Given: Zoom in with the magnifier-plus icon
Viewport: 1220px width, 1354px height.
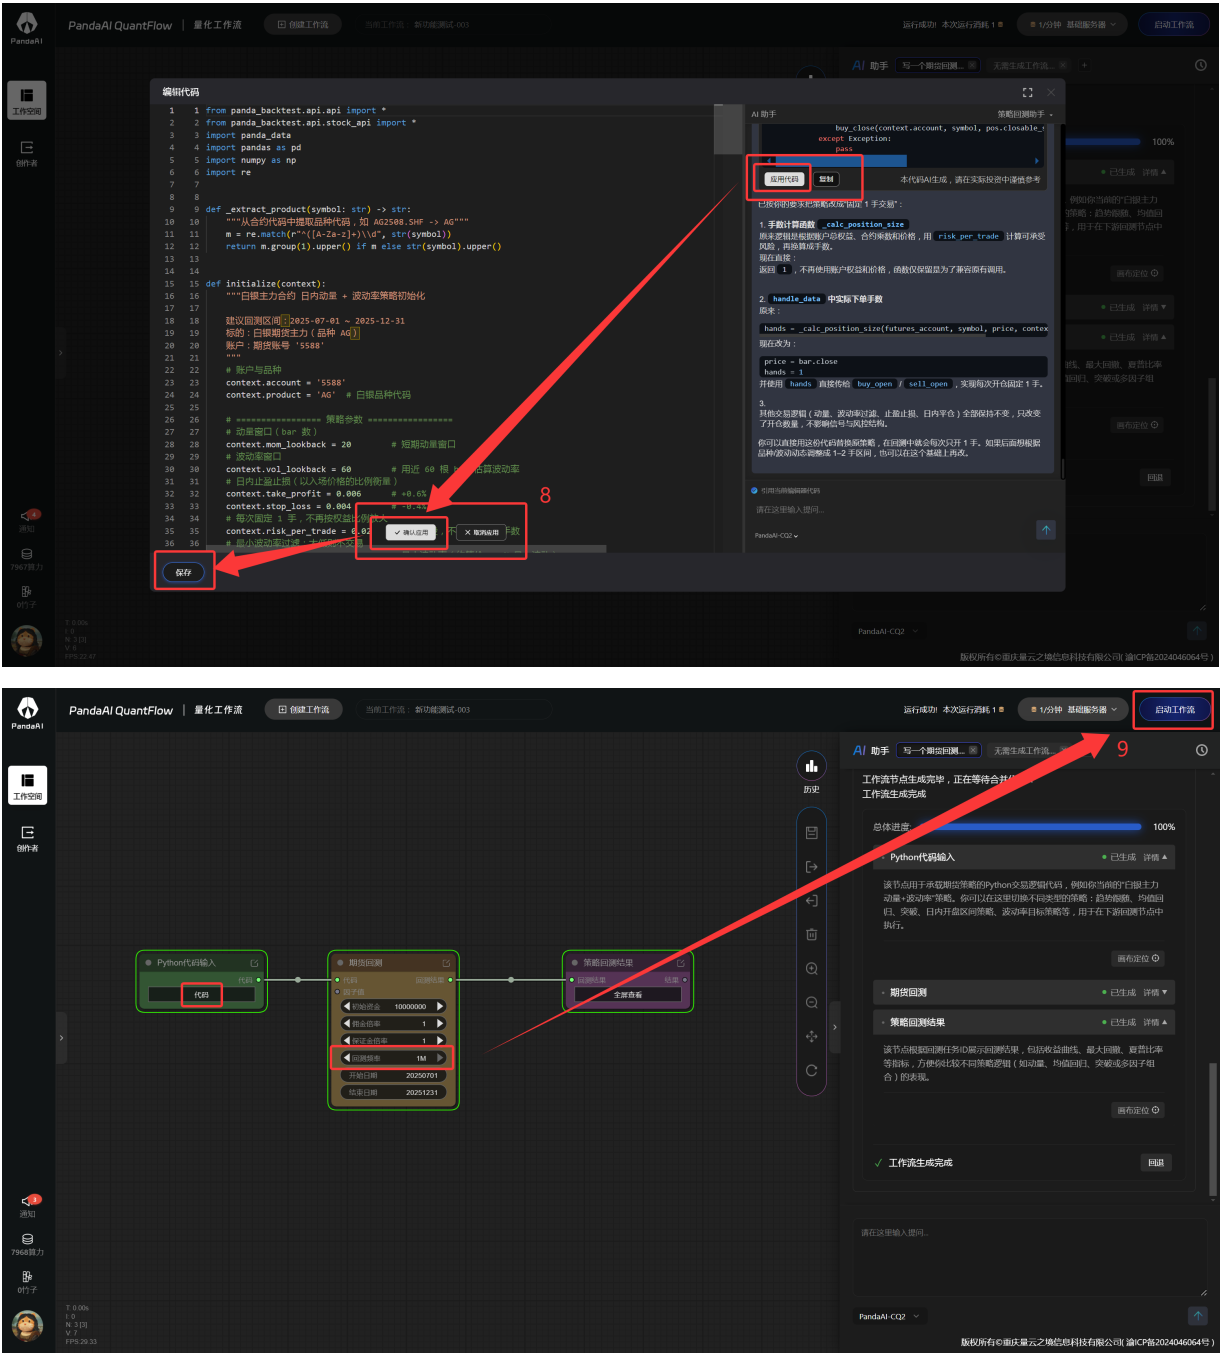Looking at the screenshot, I should point(811,968).
